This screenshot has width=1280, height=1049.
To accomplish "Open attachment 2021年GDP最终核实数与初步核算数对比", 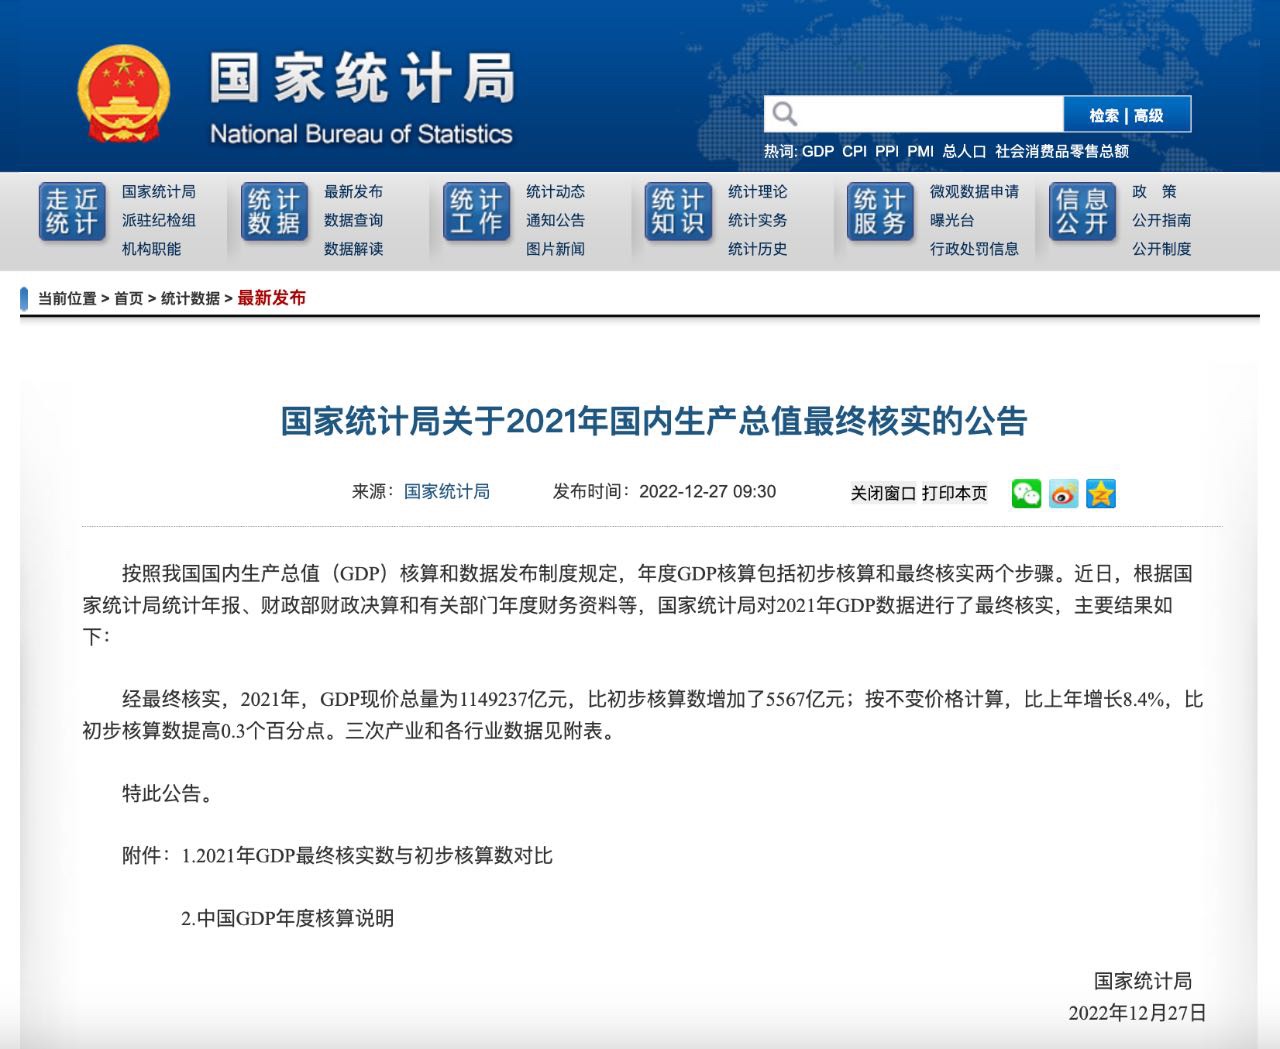I will (367, 856).
